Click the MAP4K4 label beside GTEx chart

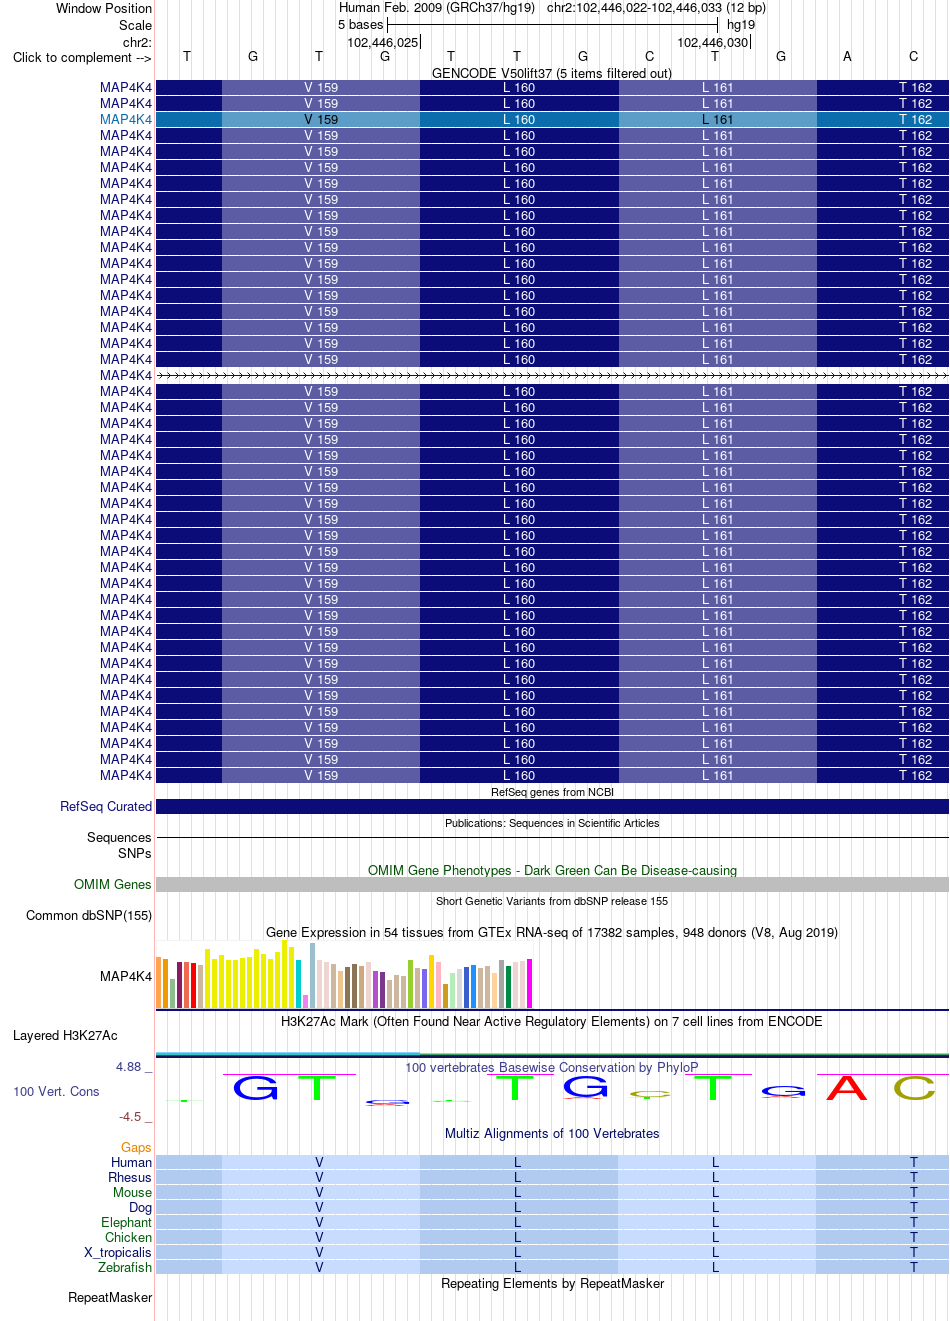126,976
